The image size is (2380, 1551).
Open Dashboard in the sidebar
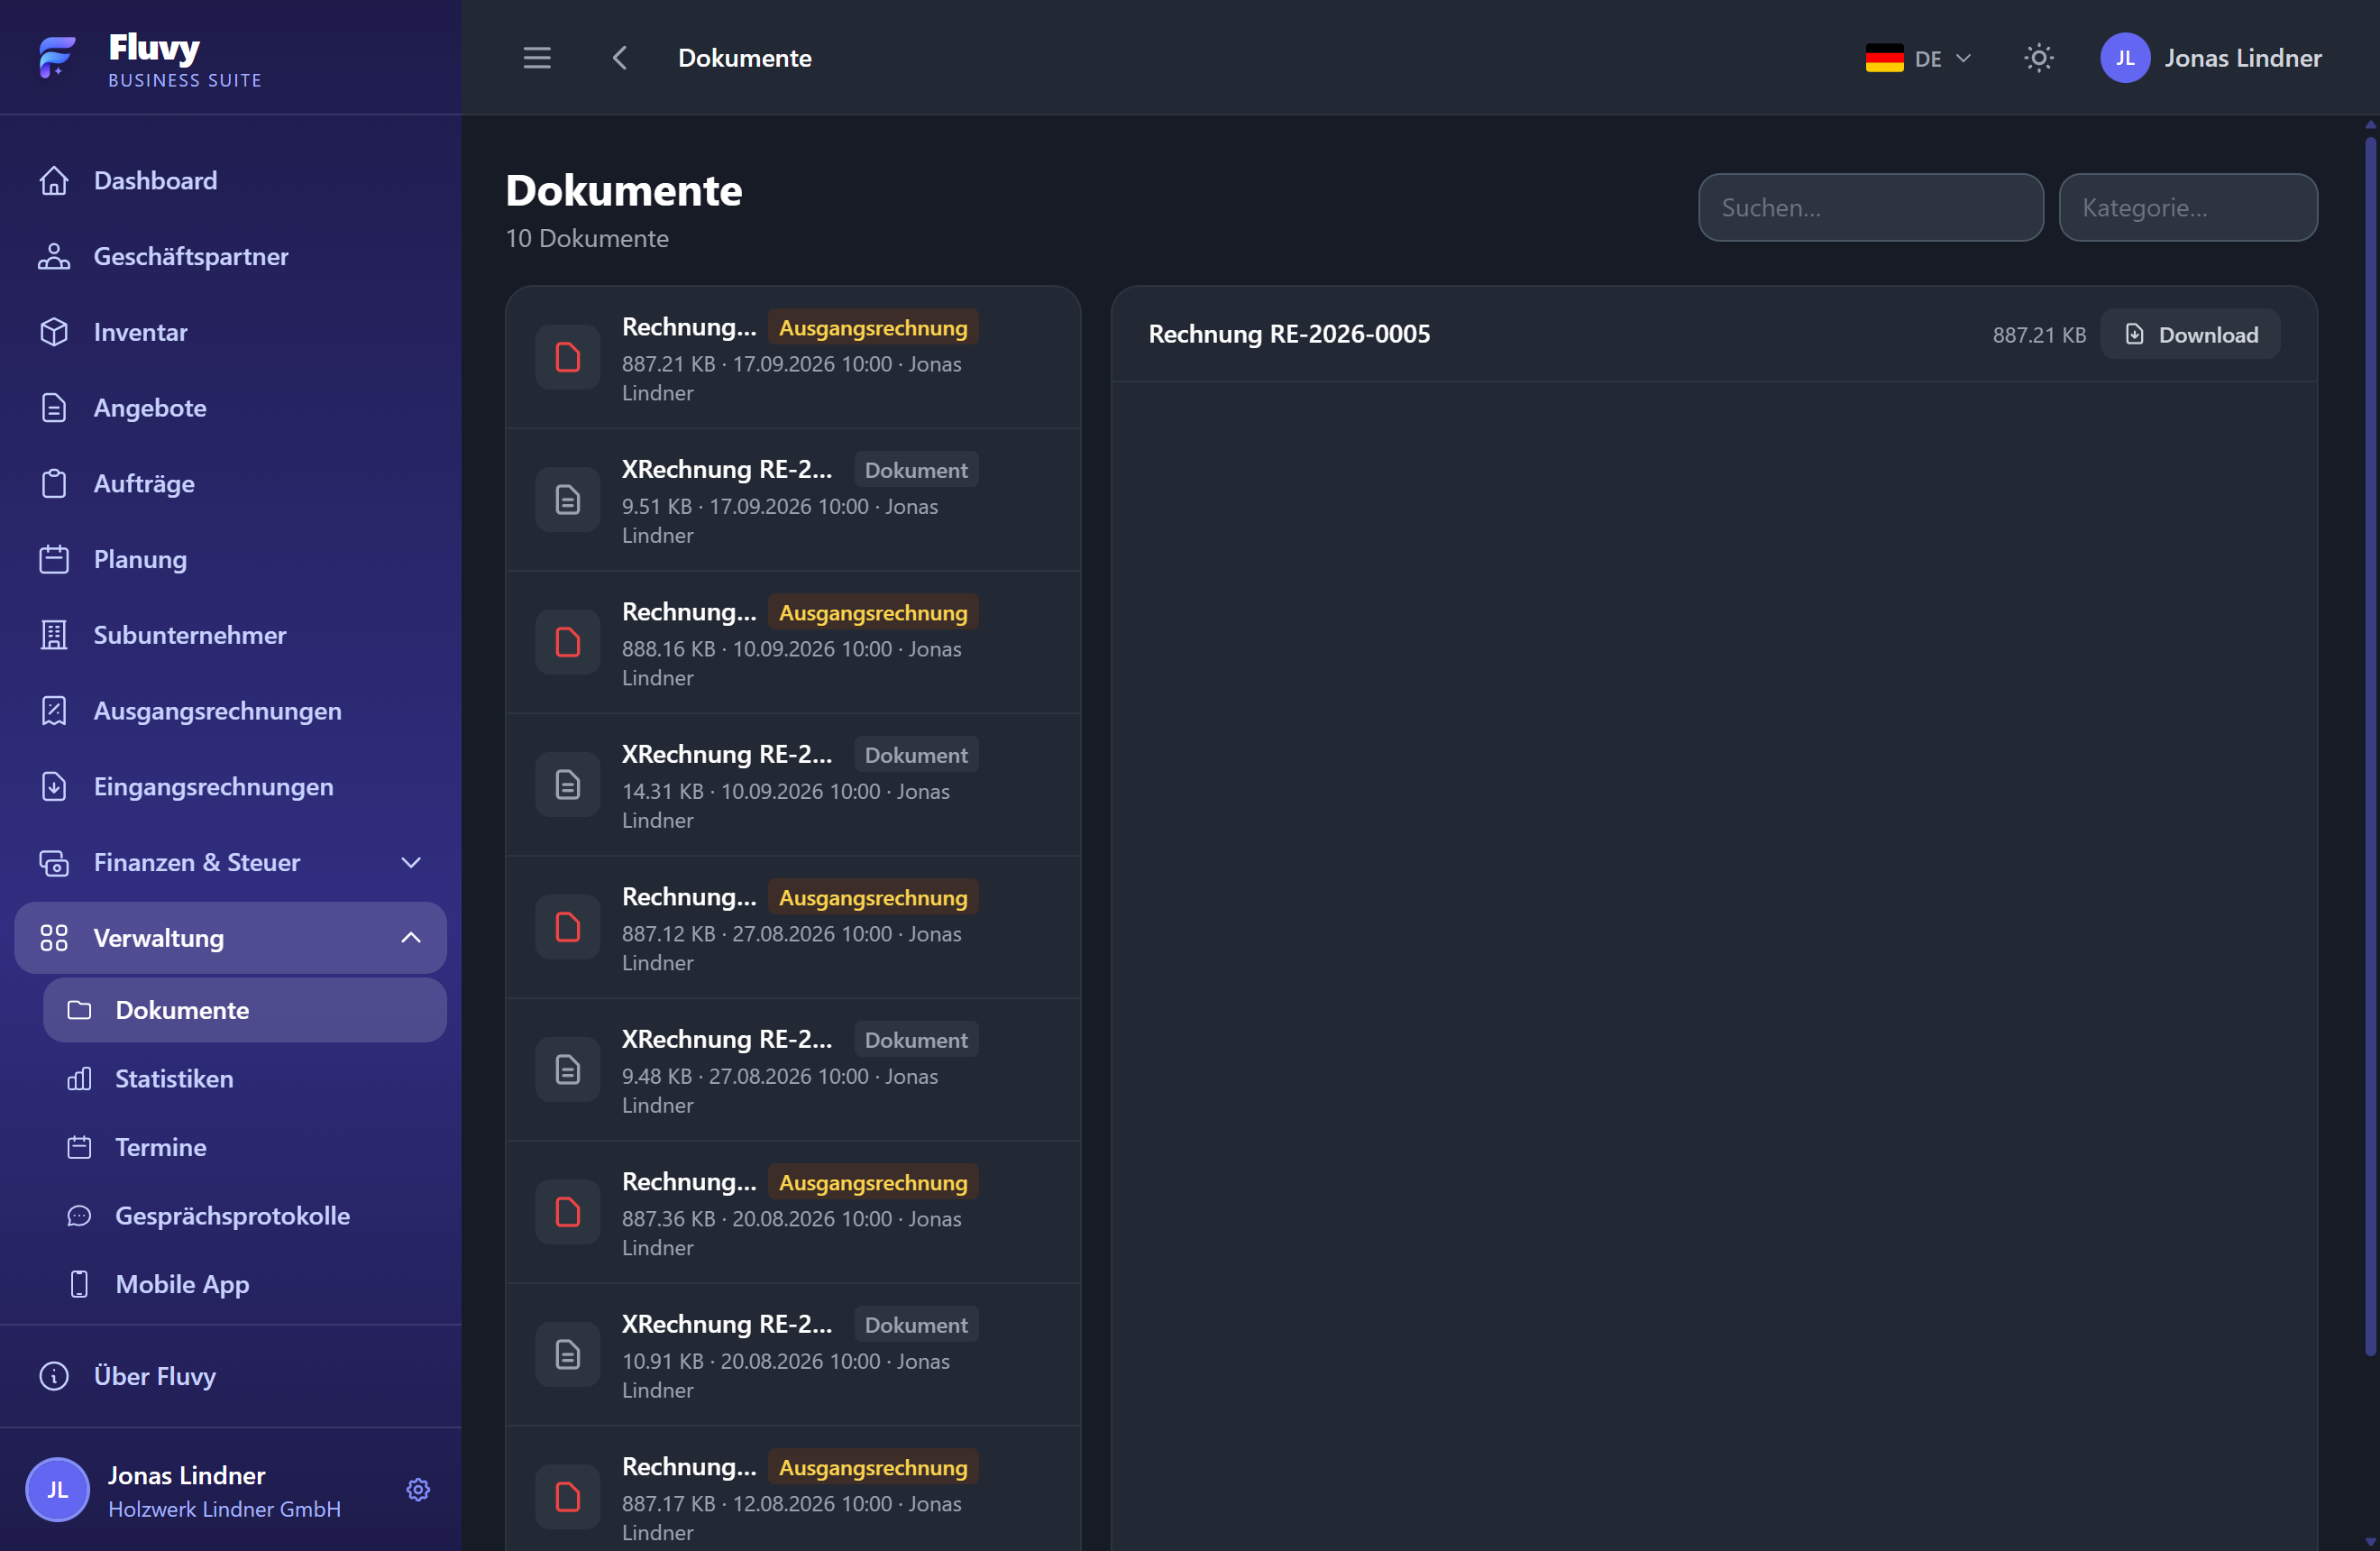coord(231,180)
